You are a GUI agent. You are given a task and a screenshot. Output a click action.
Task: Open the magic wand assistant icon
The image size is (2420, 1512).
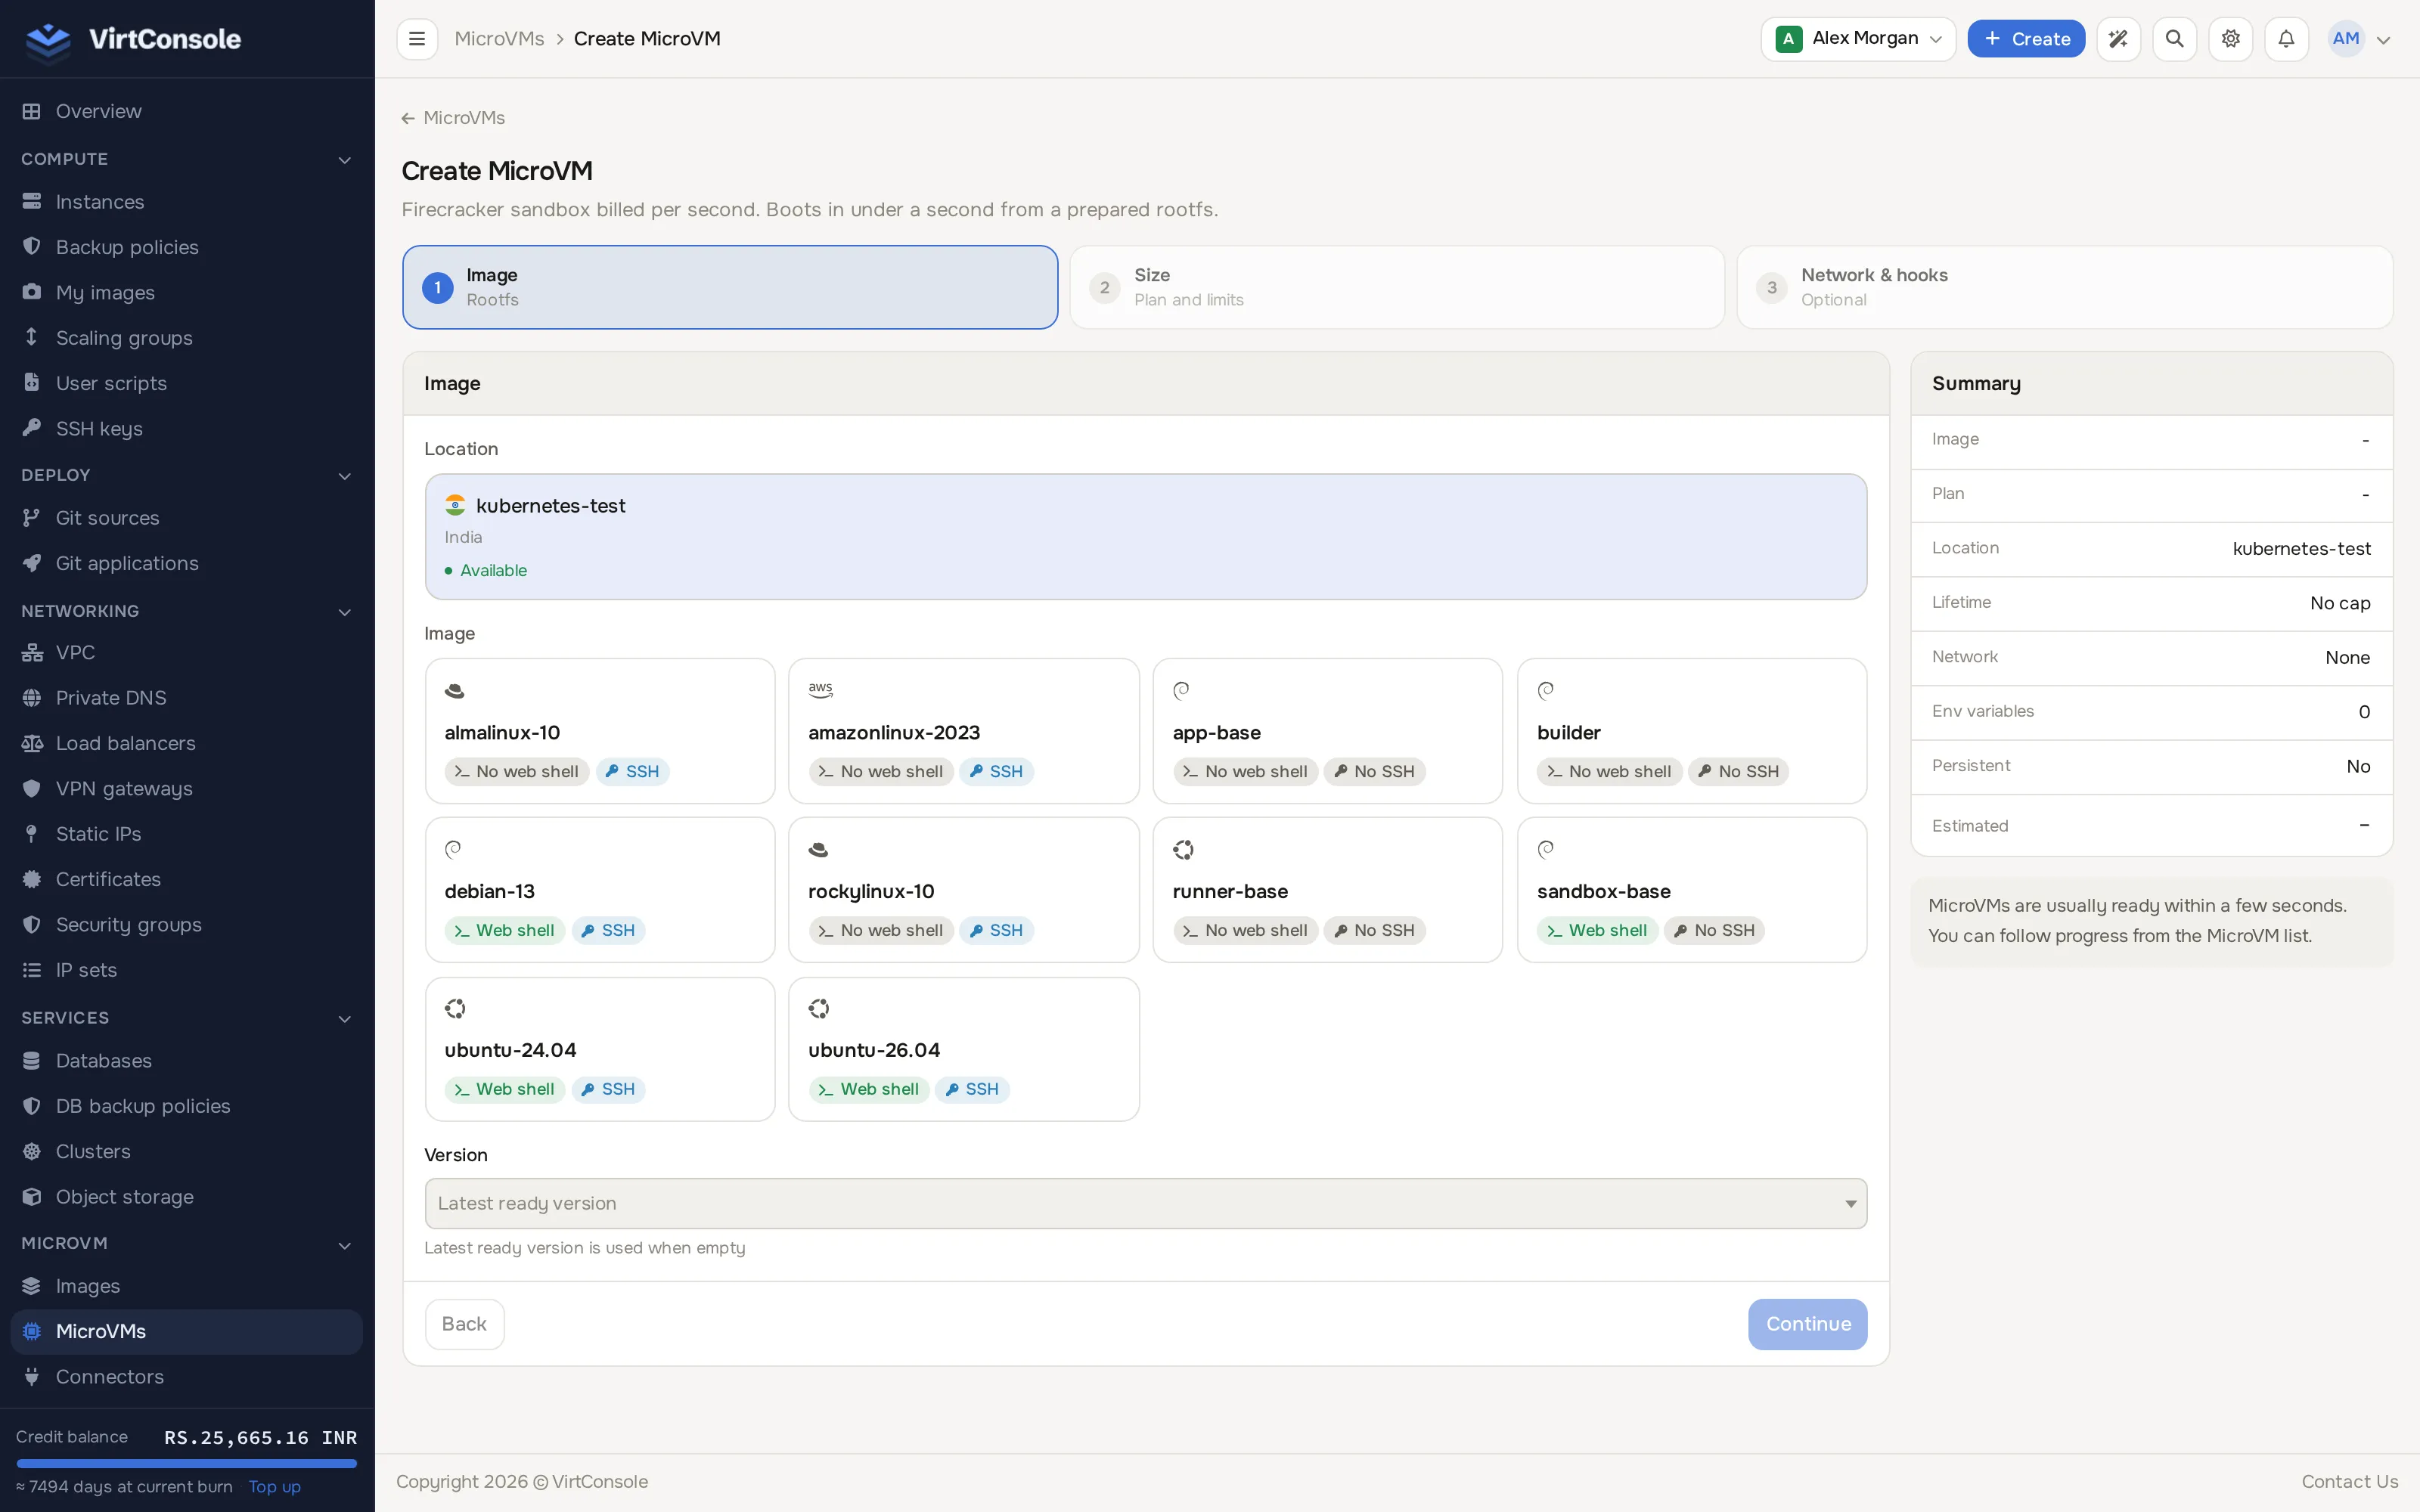pyautogui.click(x=2118, y=39)
